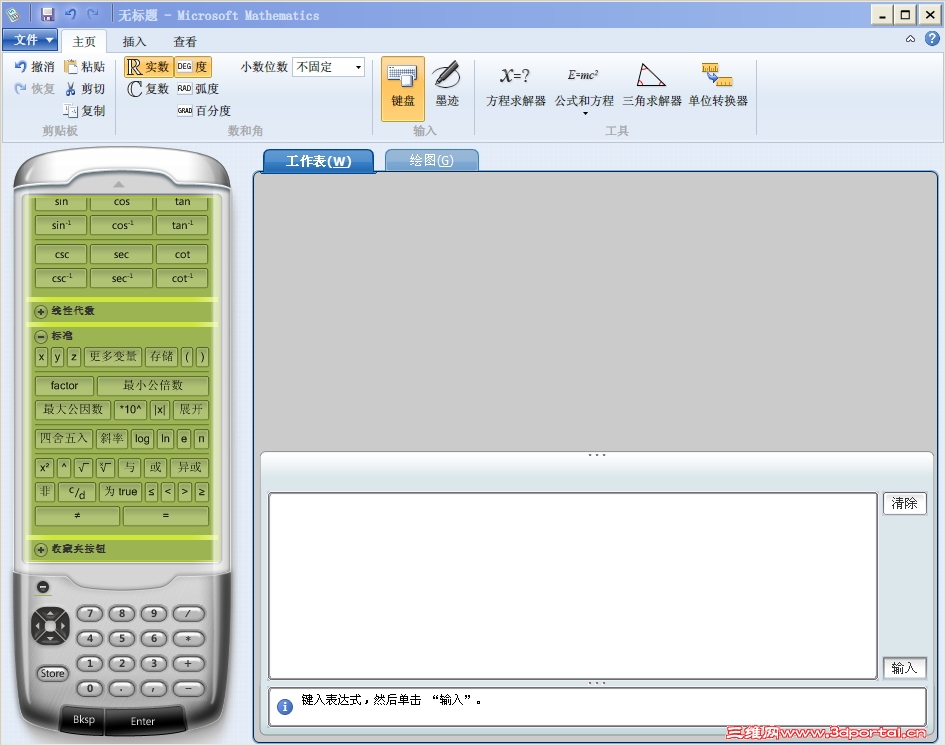
Task: Select 复数 complex number mode
Action: (148, 89)
